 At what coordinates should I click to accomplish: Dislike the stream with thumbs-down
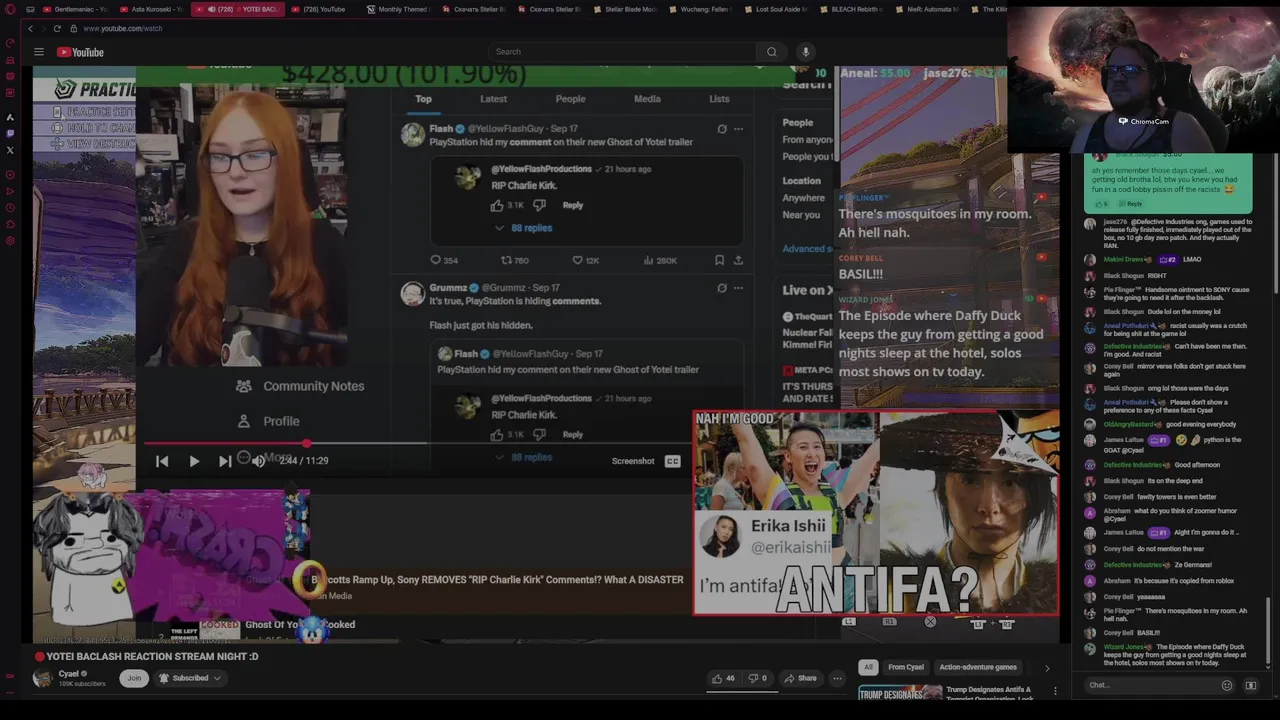[757, 678]
